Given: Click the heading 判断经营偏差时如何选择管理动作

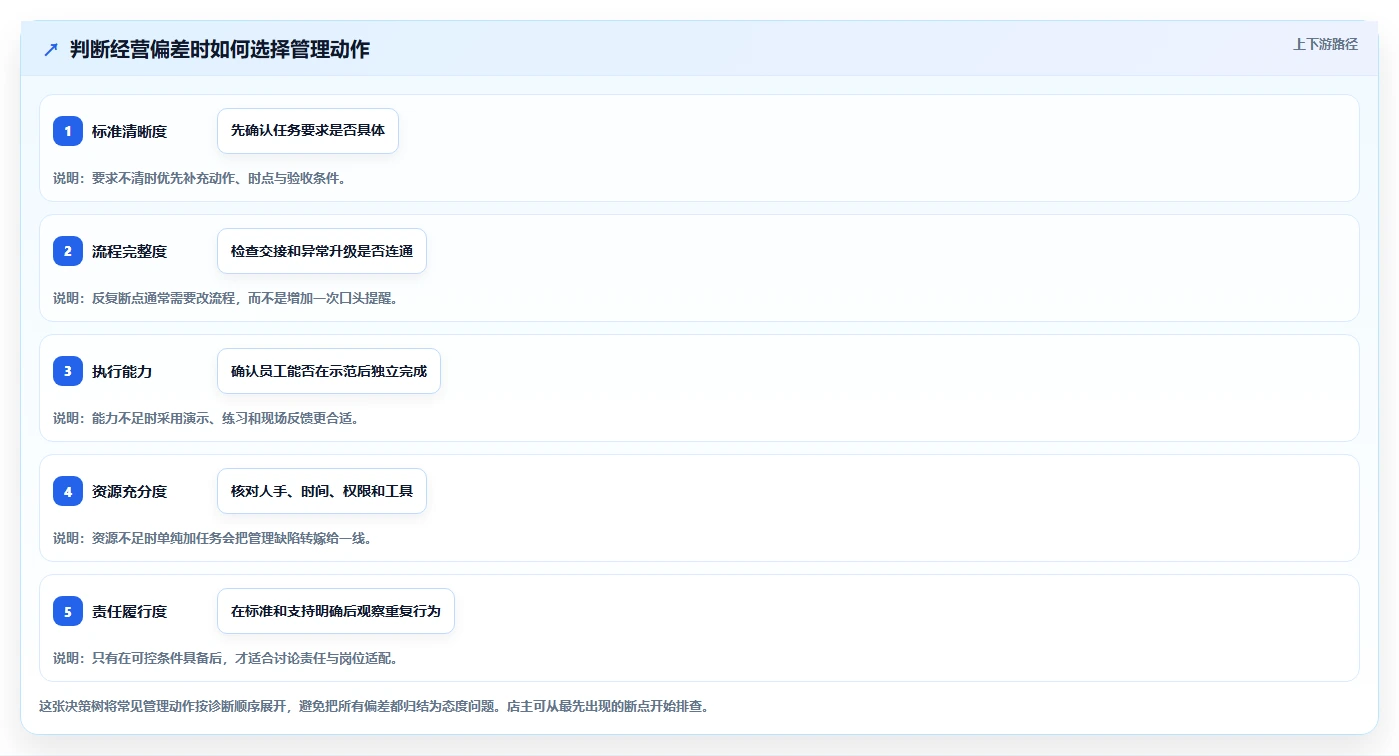Looking at the screenshot, I should 220,50.
